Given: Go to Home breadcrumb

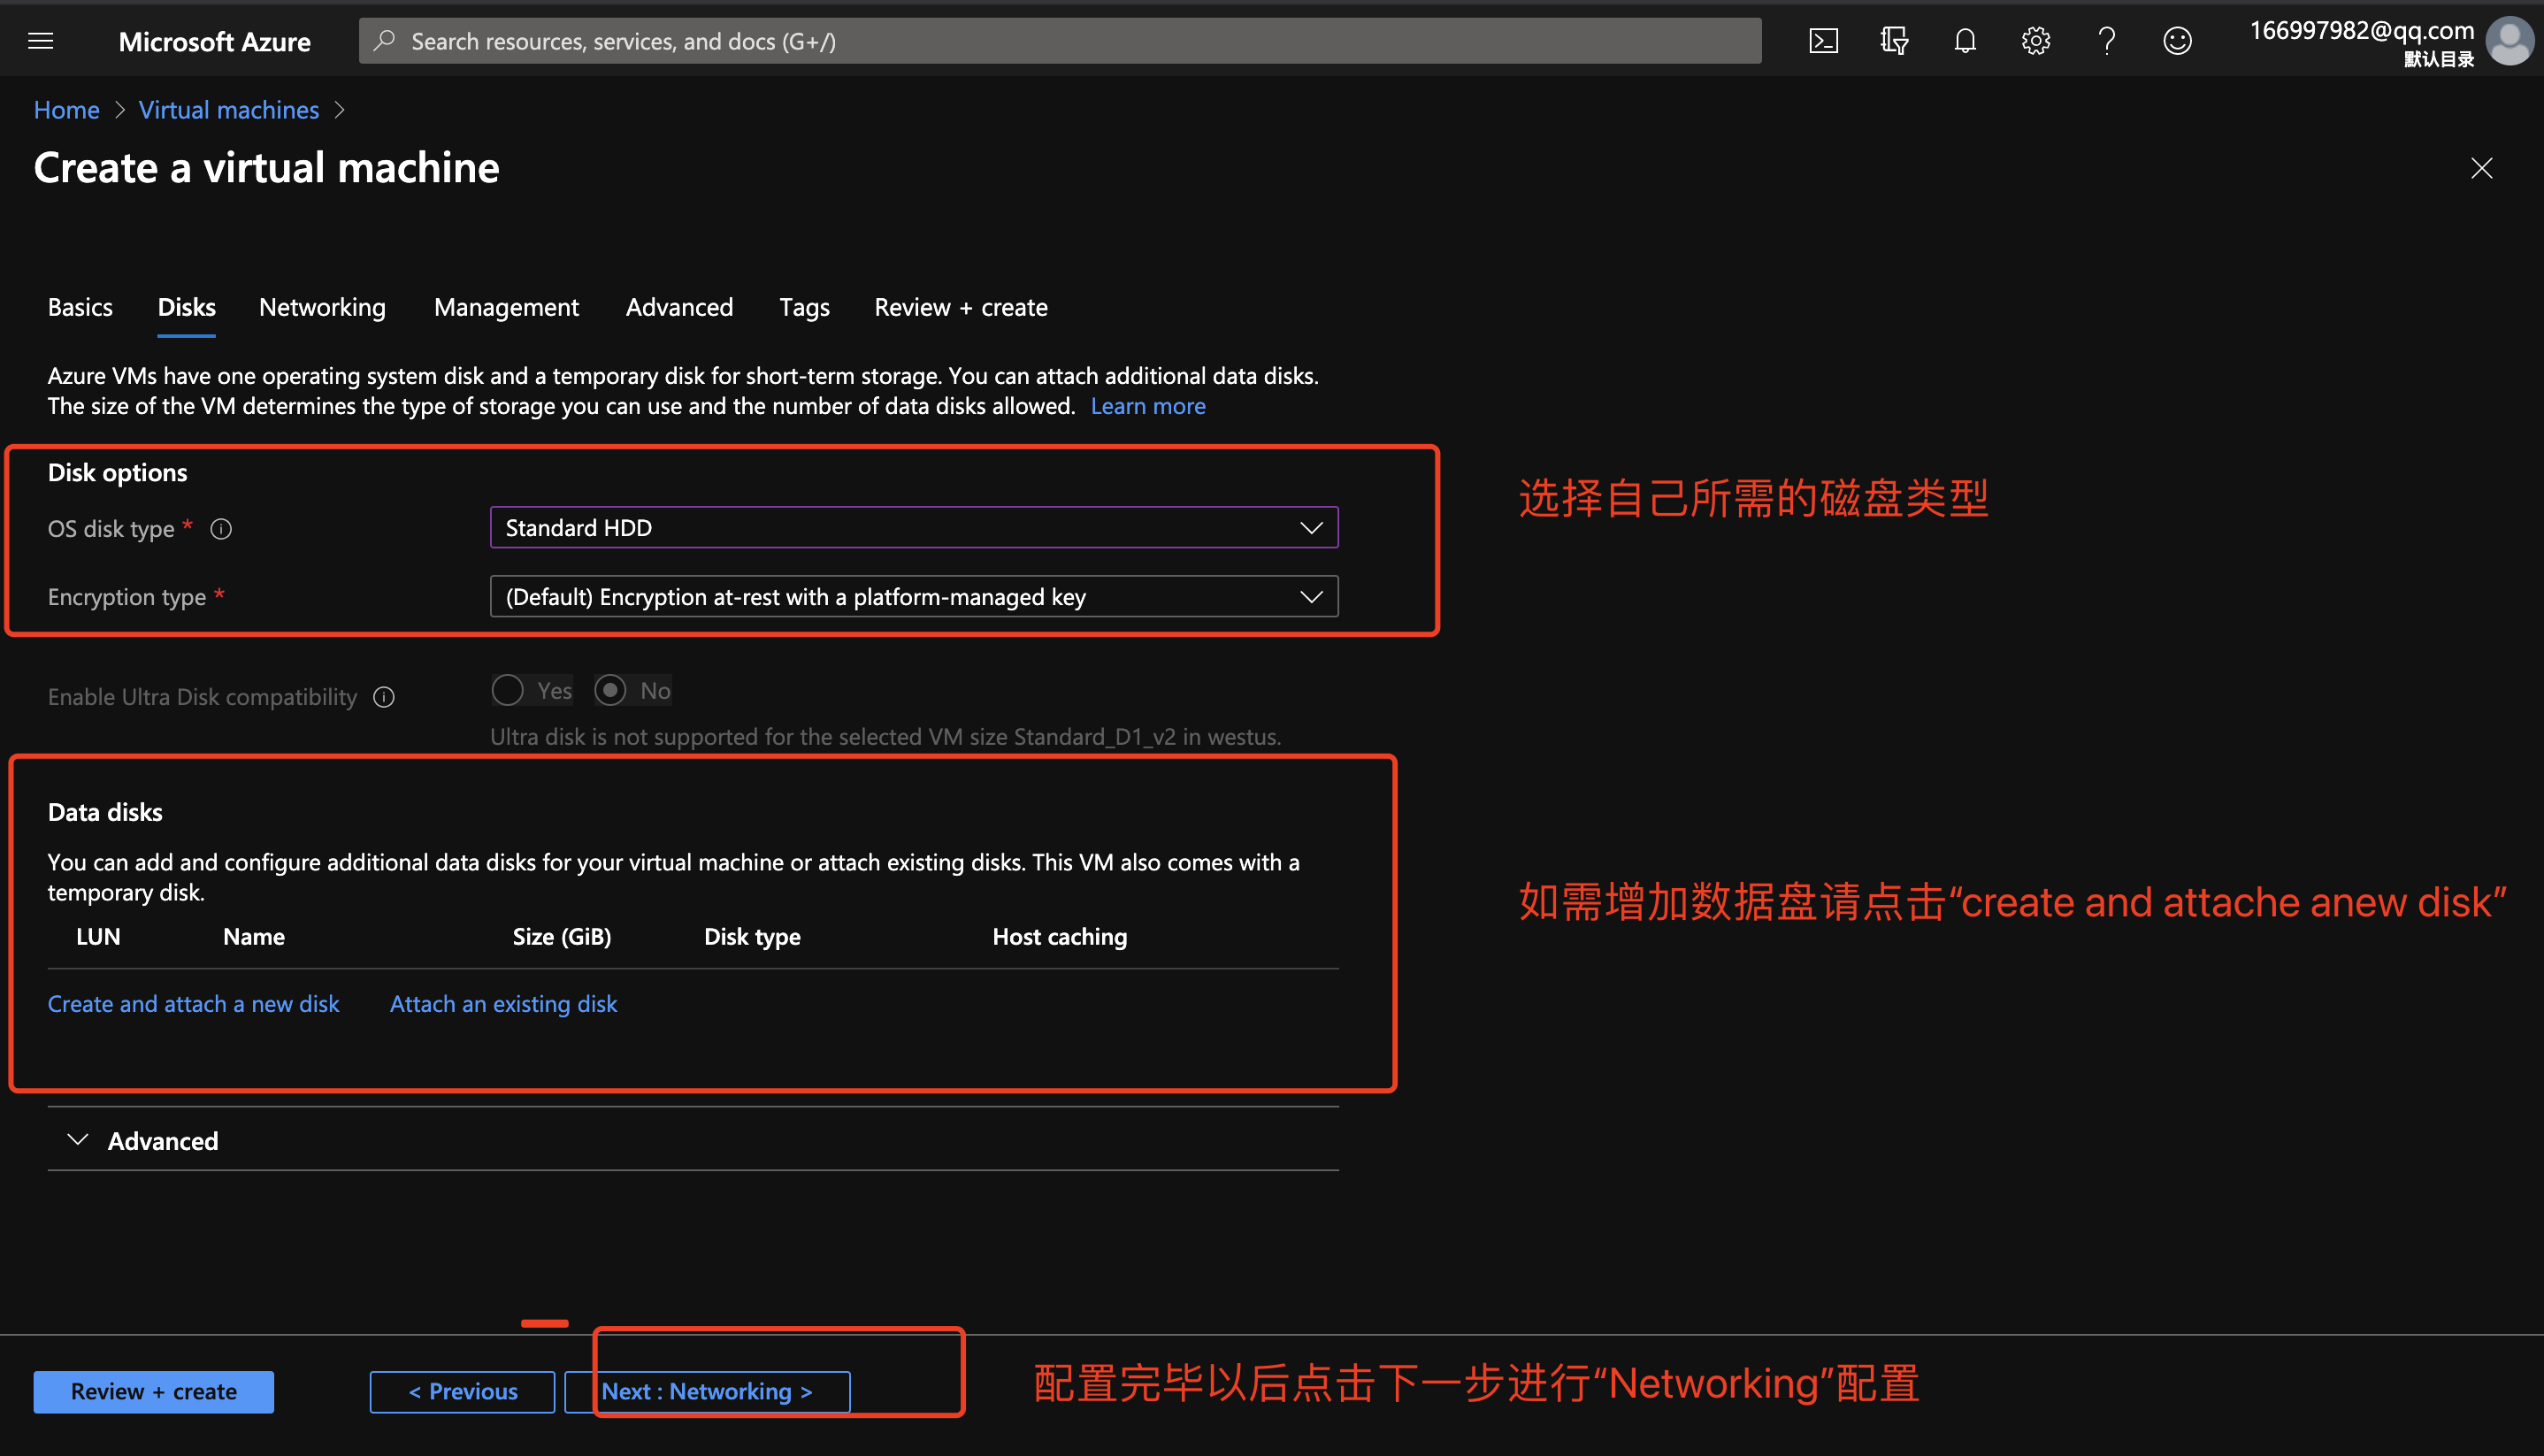Looking at the screenshot, I should [66, 110].
